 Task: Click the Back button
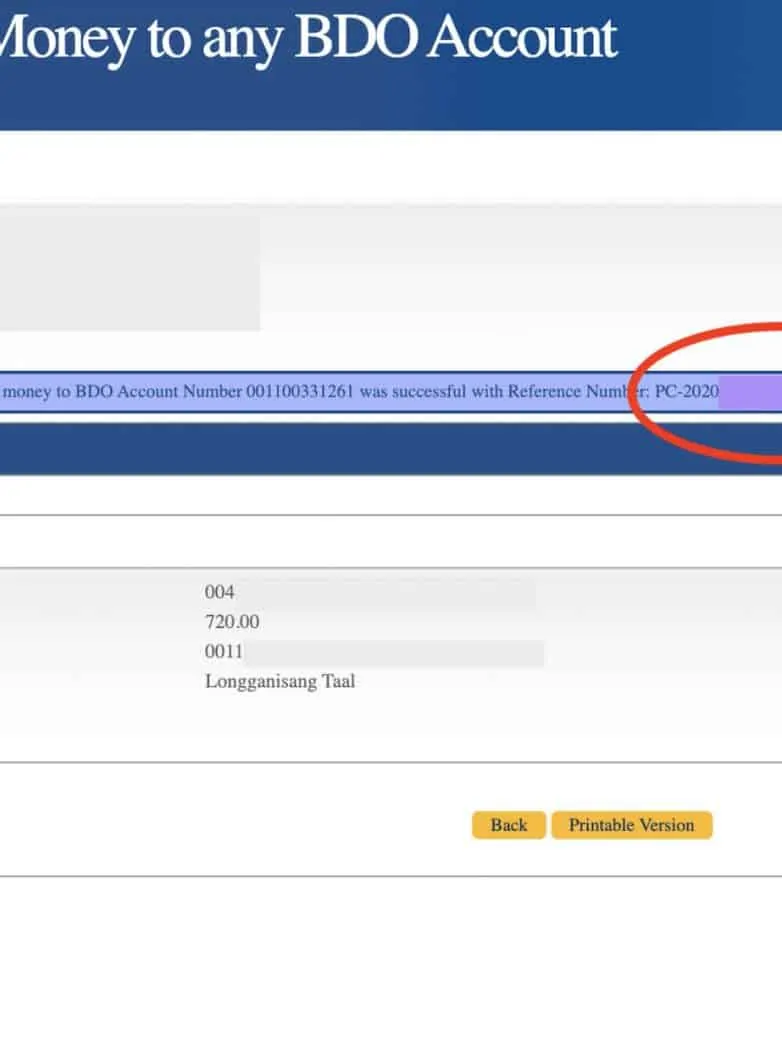[508, 825]
